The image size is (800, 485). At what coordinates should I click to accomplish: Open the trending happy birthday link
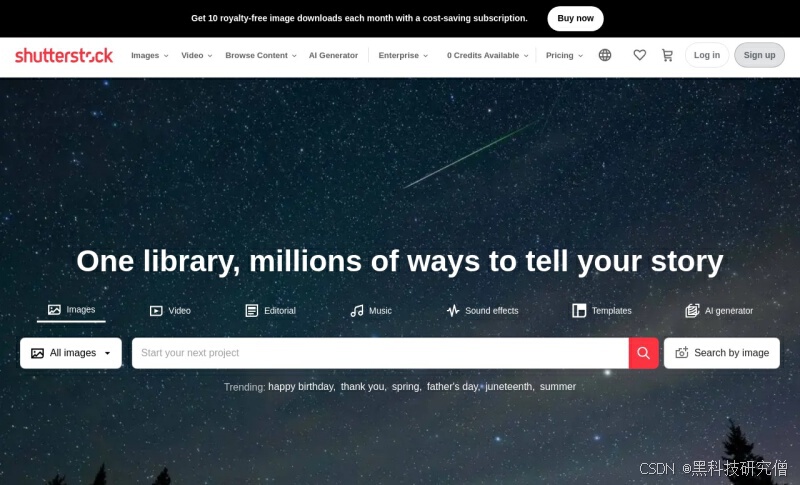[301, 387]
